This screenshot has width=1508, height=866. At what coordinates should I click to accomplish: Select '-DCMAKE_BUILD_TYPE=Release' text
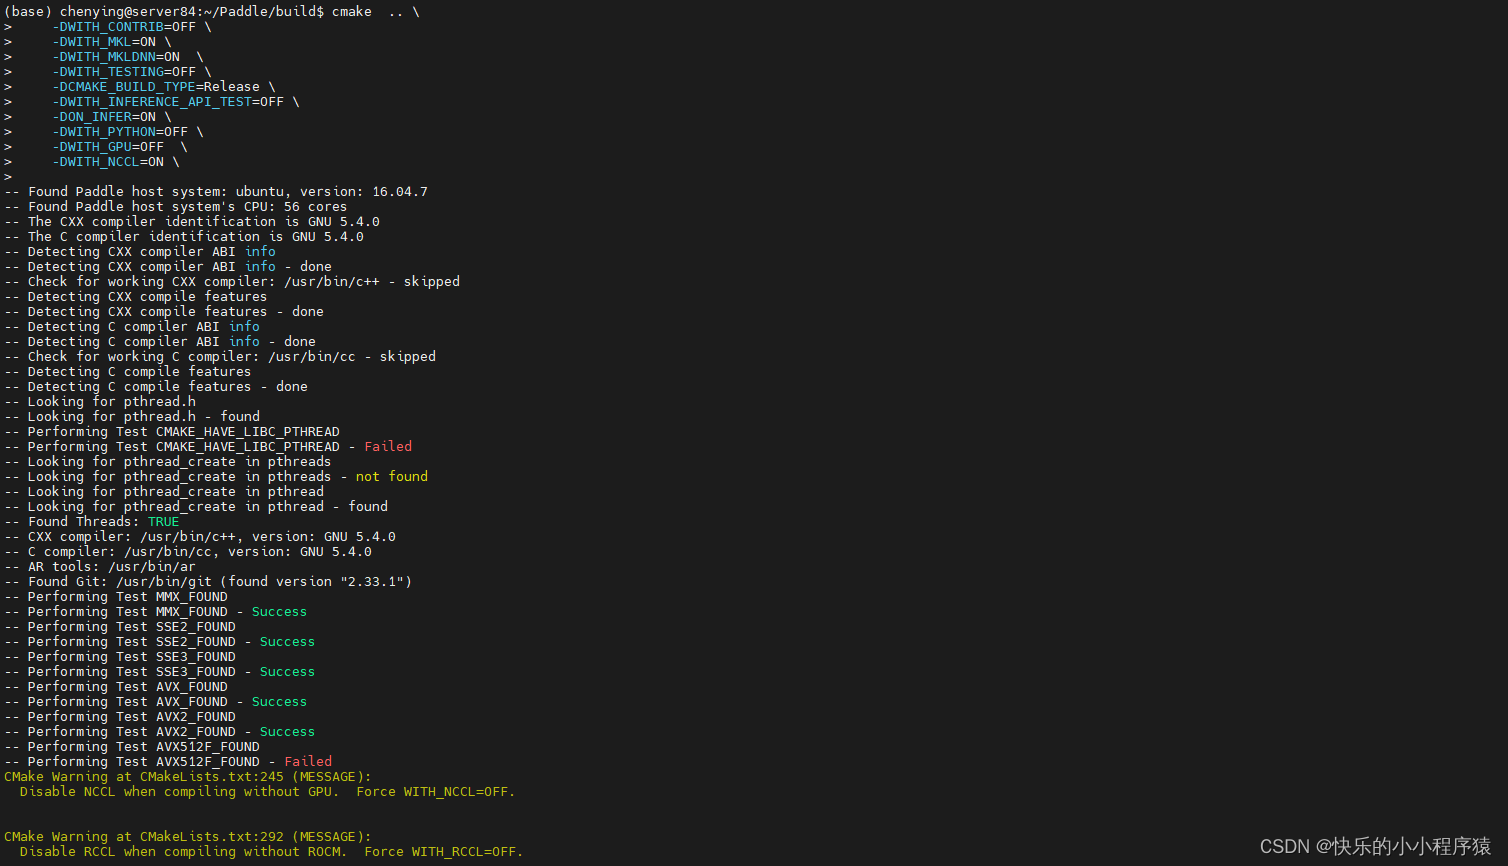156,87
